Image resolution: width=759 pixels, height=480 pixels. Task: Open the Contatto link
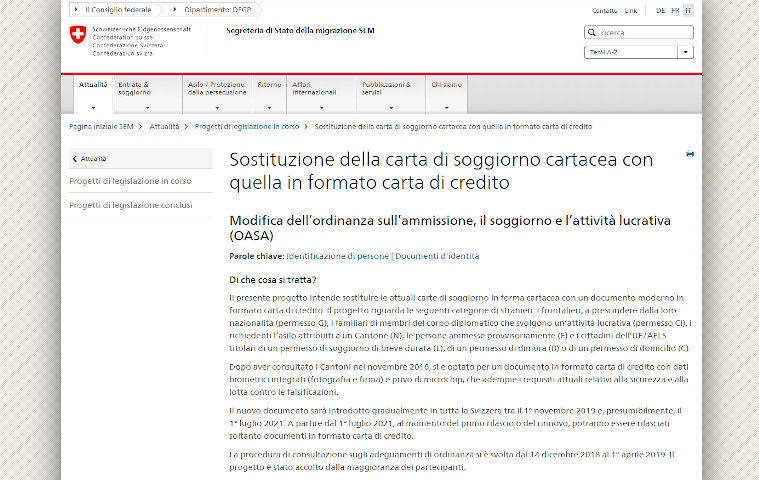(604, 10)
